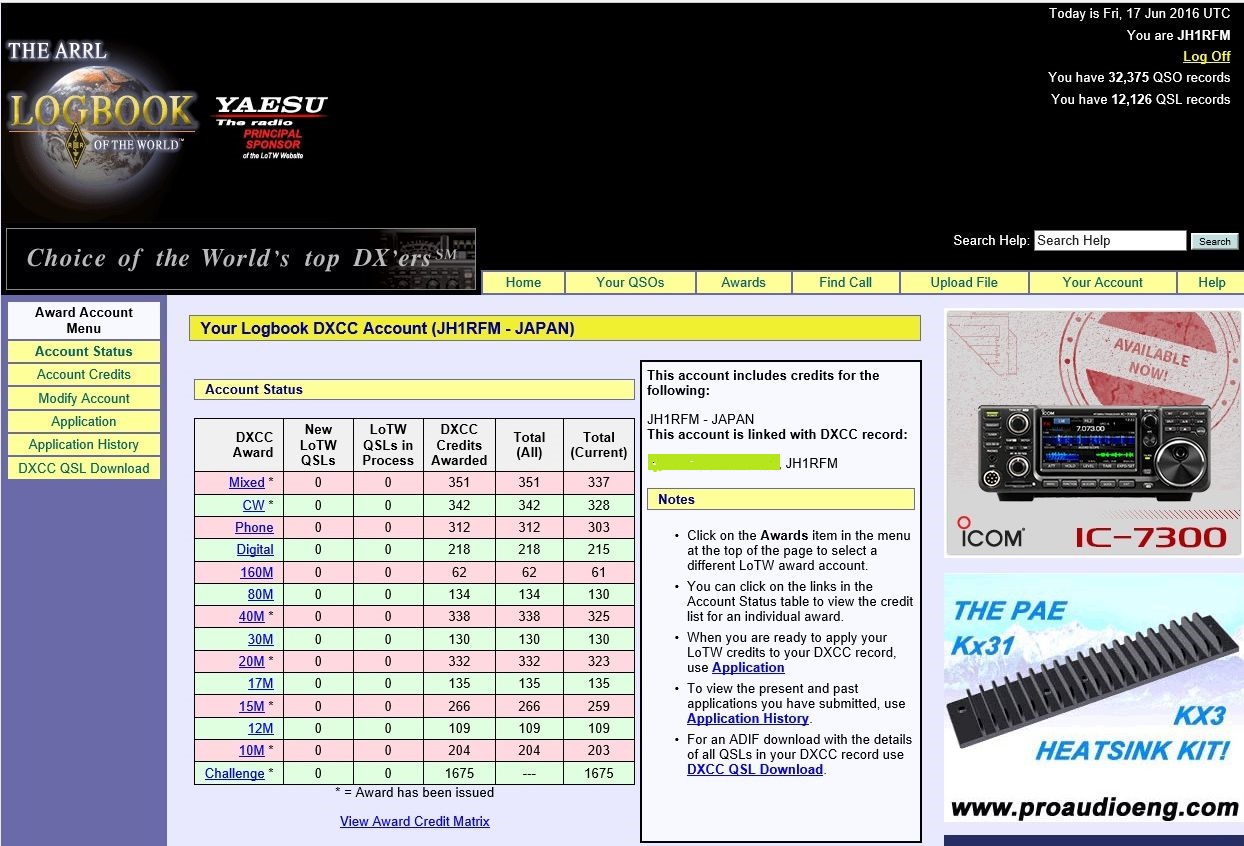Open the Mixed award credit list
This screenshot has width=1244, height=846.
(x=247, y=483)
